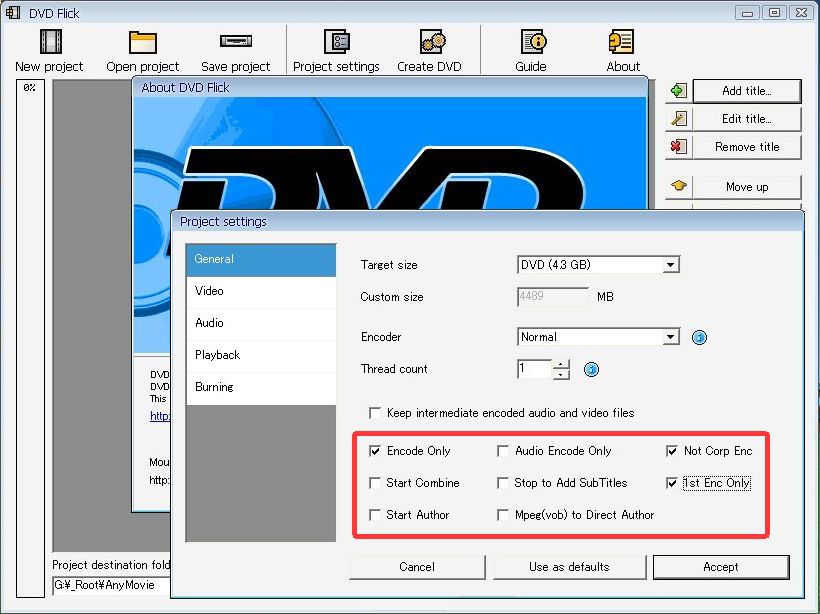Click the Add title... button
The image size is (820, 614).
pos(747,91)
